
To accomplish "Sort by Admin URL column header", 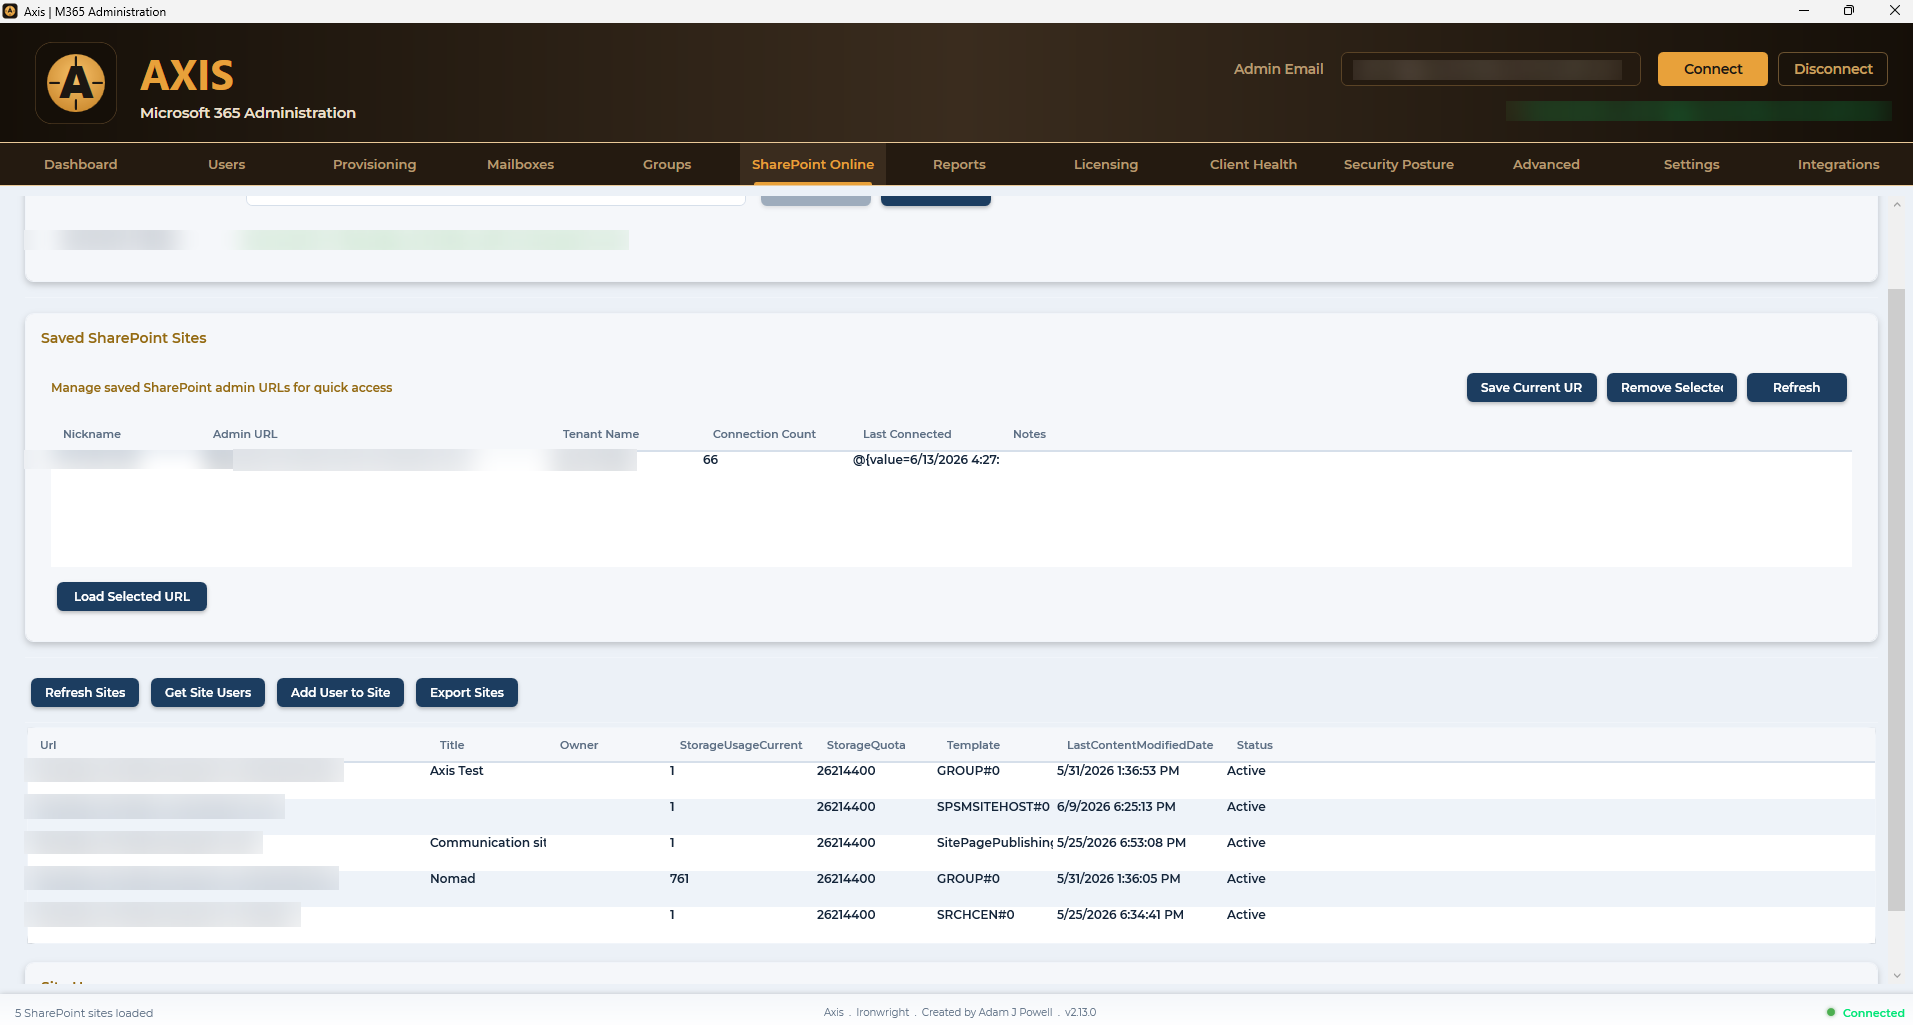I will click(x=245, y=434).
